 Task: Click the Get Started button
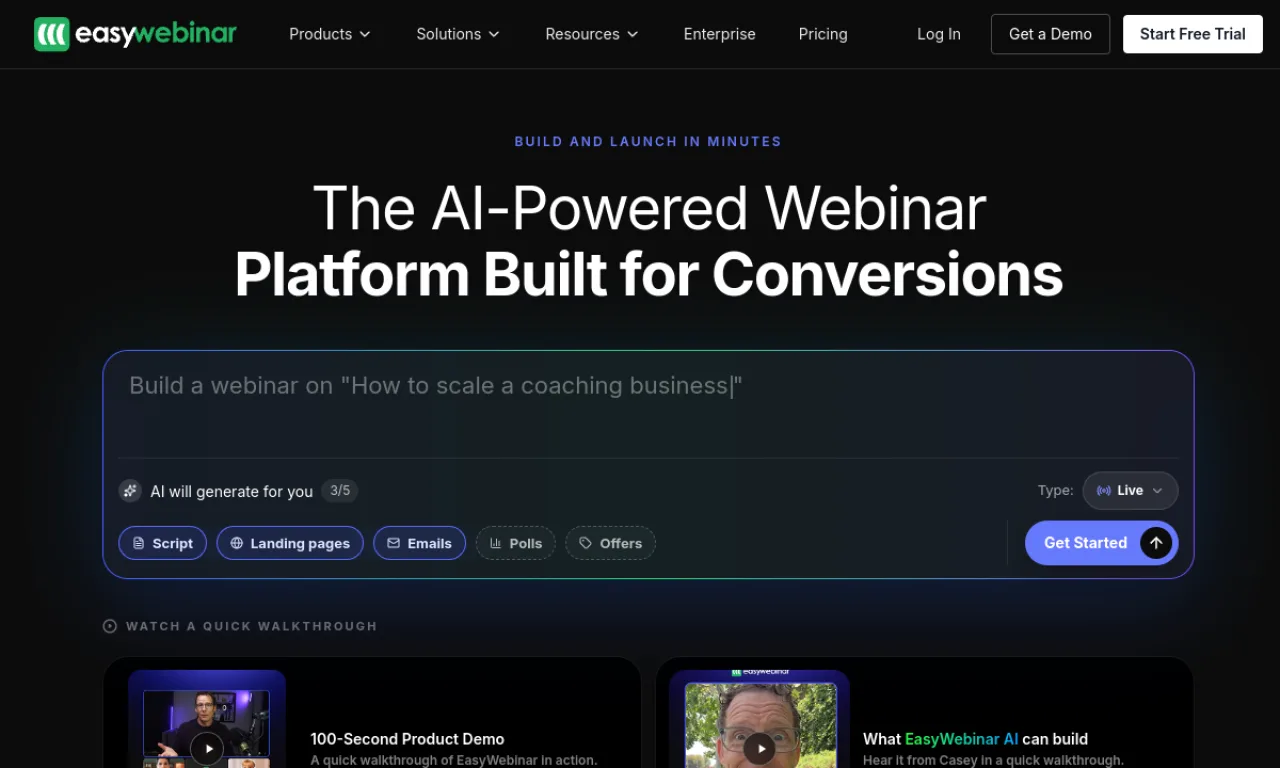click(x=1101, y=543)
